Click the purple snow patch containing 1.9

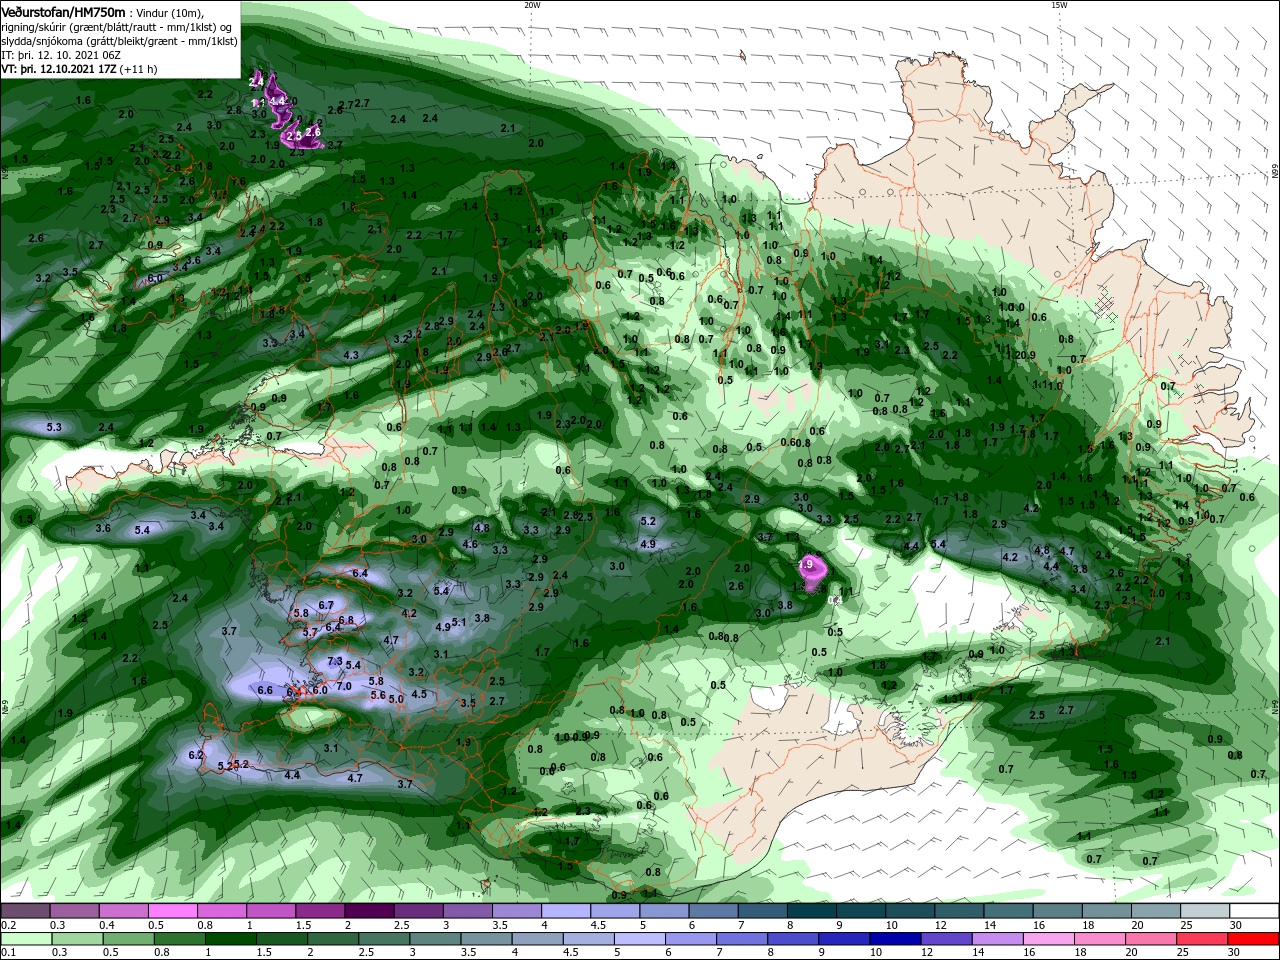(x=812, y=572)
